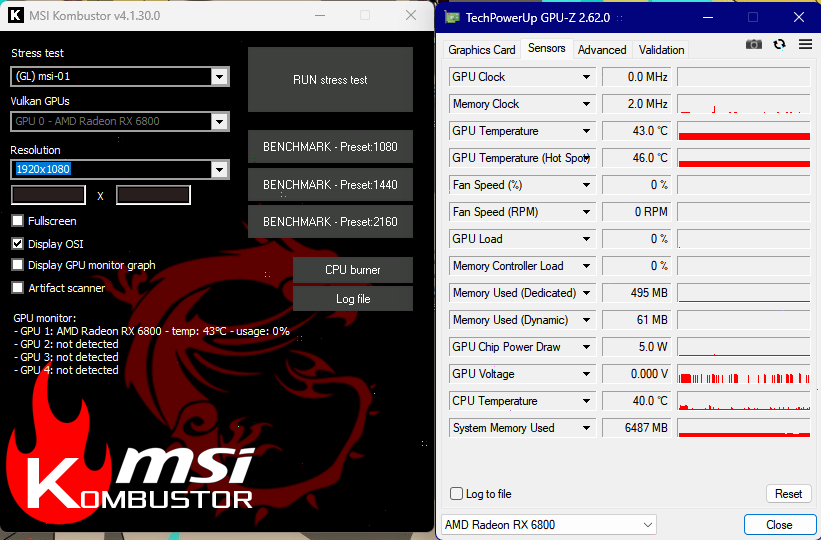Click the 46.0 °C hot spot value
This screenshot has width=821, height=540.
(x=637, y=158)
